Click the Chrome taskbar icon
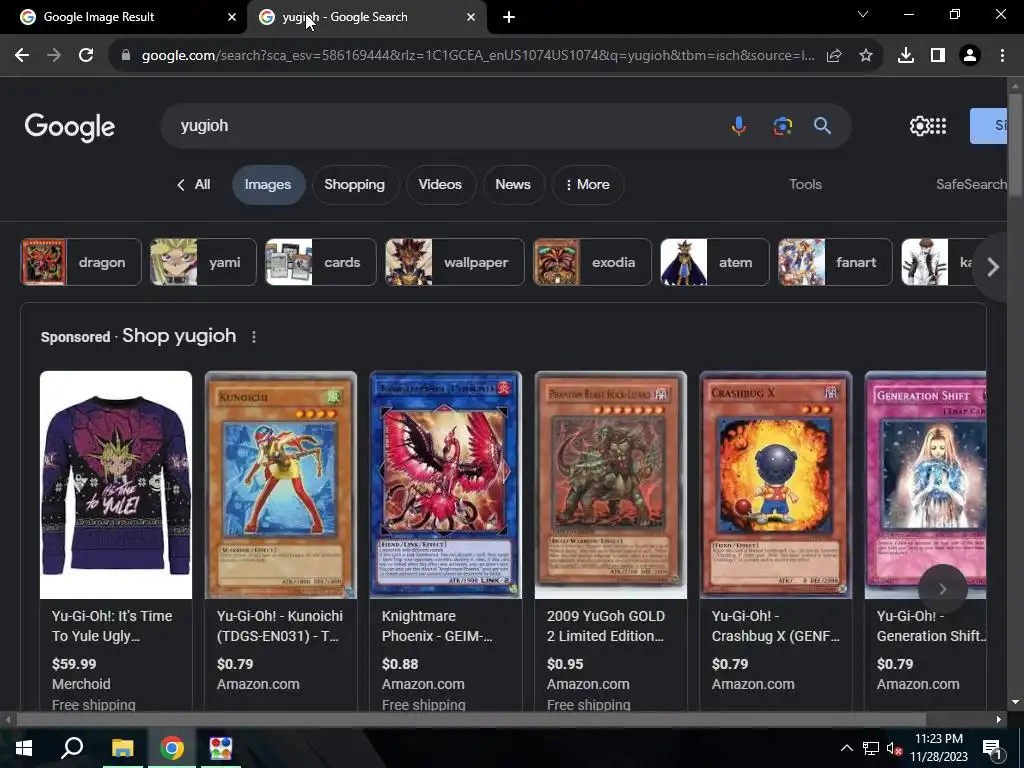1024x768 pixels. [x=172, y=748]
